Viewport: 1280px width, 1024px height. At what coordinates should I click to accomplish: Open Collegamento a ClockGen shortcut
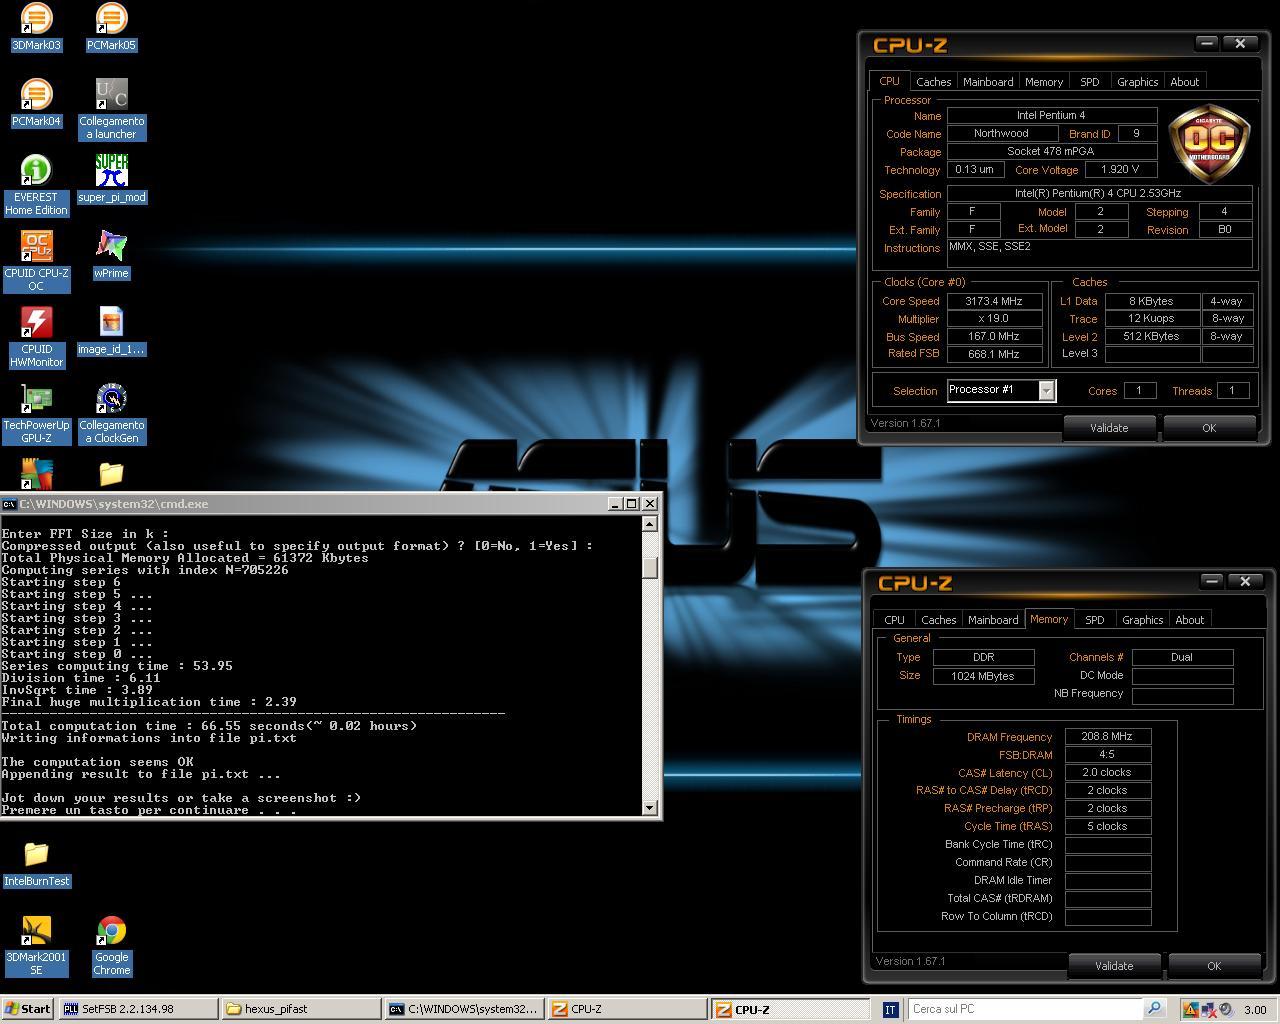111,413
